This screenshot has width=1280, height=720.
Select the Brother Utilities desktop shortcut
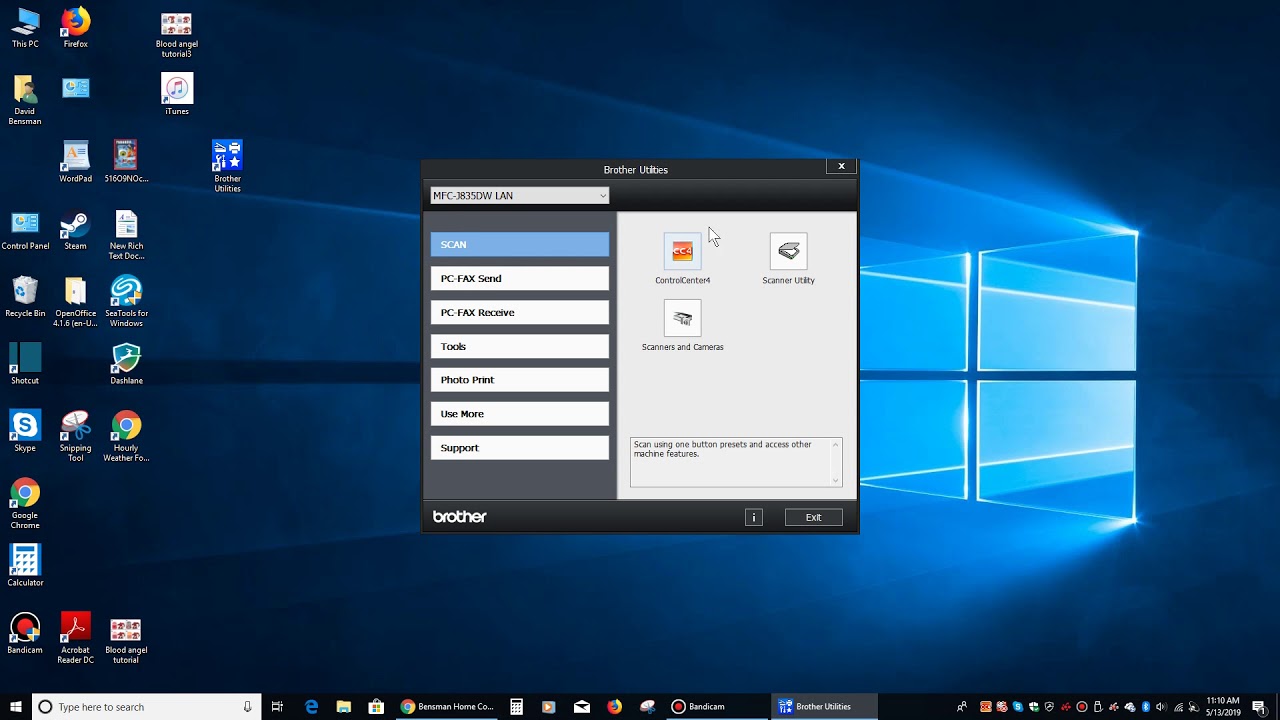point(227,166)
